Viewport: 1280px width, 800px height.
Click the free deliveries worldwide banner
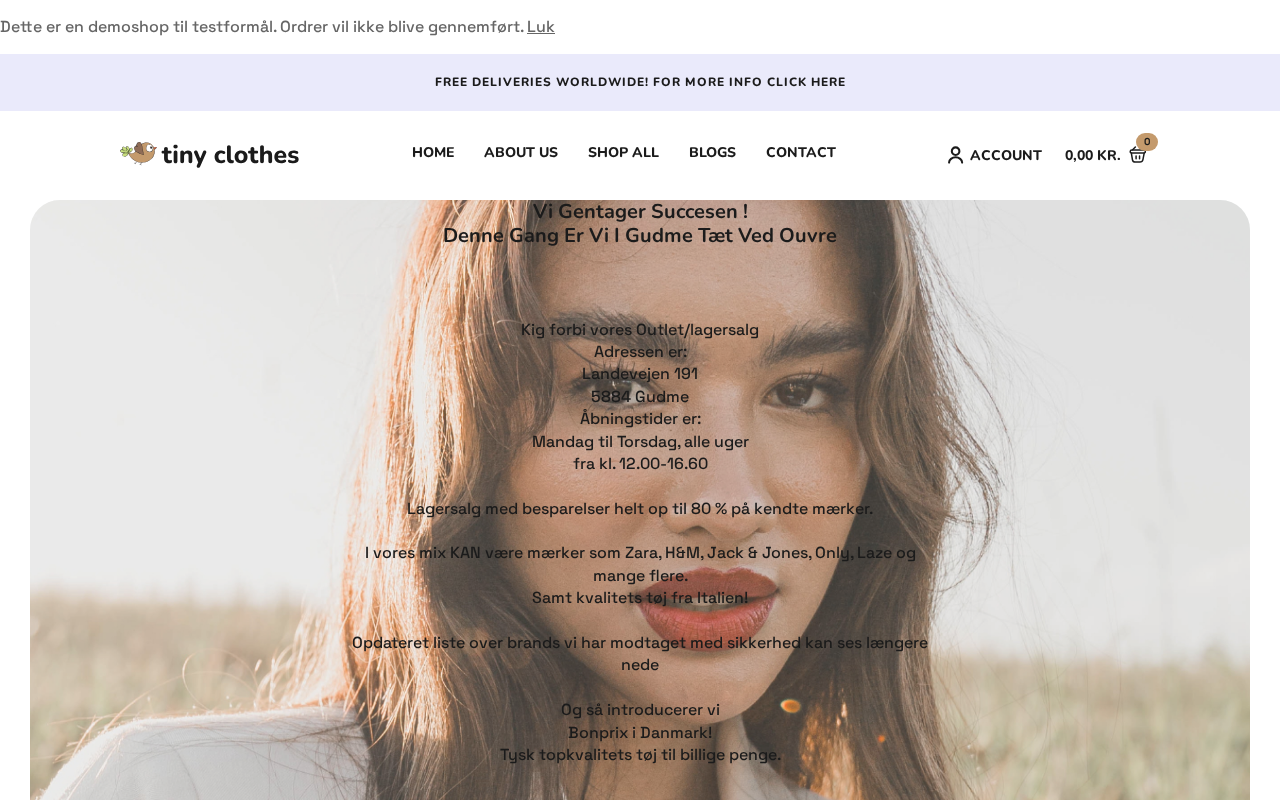640,82
